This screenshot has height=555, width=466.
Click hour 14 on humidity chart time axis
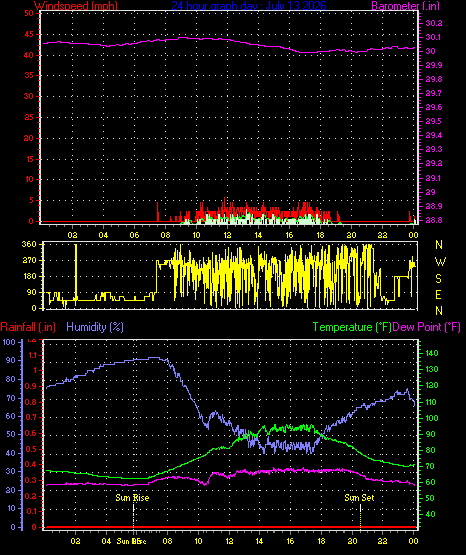click(259, 541)
